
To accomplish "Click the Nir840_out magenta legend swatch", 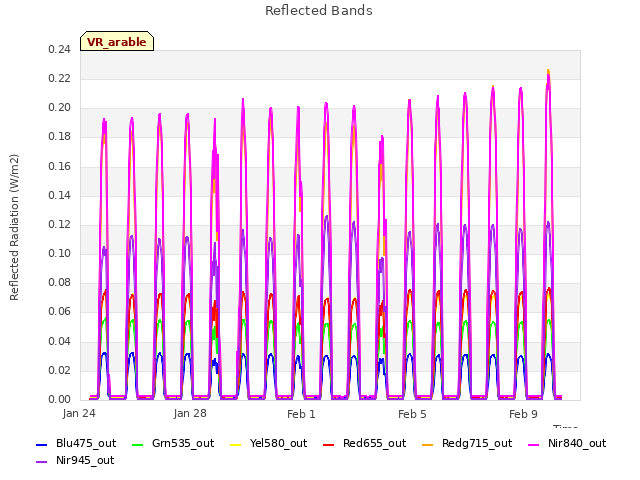I will 533,444.
